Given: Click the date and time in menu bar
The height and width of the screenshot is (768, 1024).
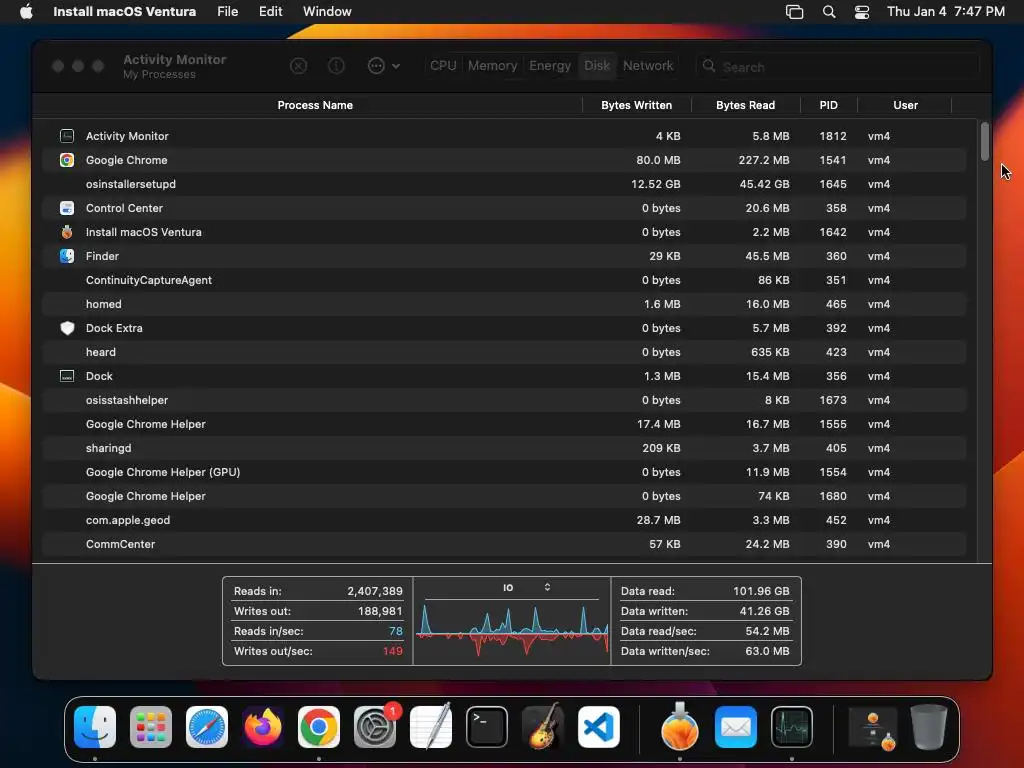Looking at the screenshot, I should (x=946, y=12).
